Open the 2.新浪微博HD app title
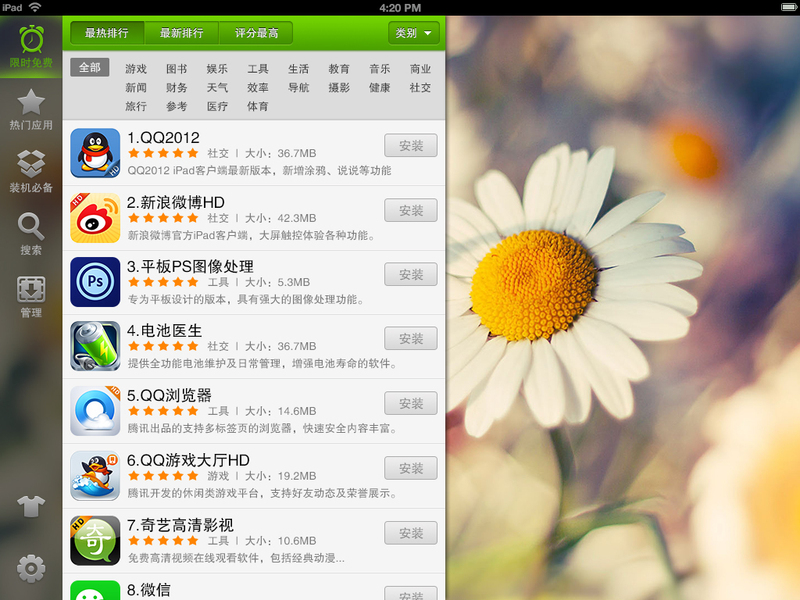This screenshot has width=800, height=600. pyautogui.click(x=176, y=203)
